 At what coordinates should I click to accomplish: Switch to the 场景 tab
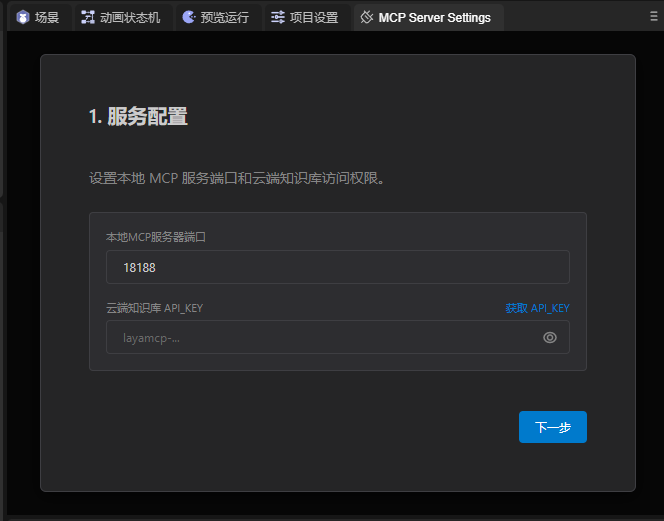coord(47,17)
